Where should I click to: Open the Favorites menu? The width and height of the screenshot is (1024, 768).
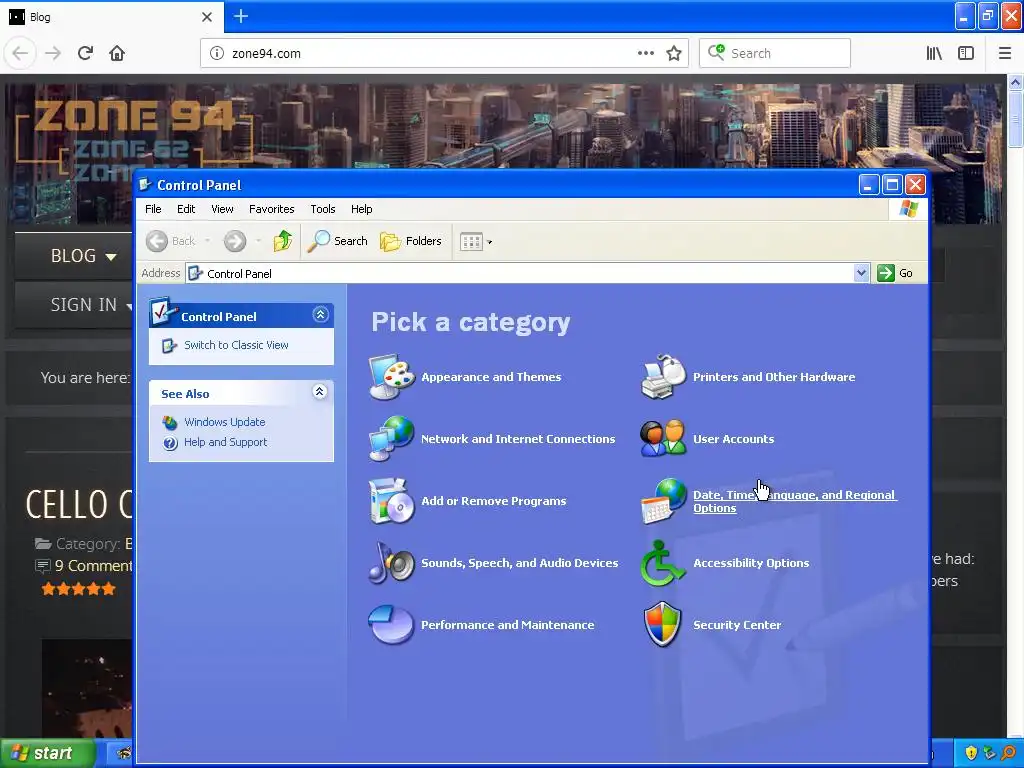click(x=272, y=209)
